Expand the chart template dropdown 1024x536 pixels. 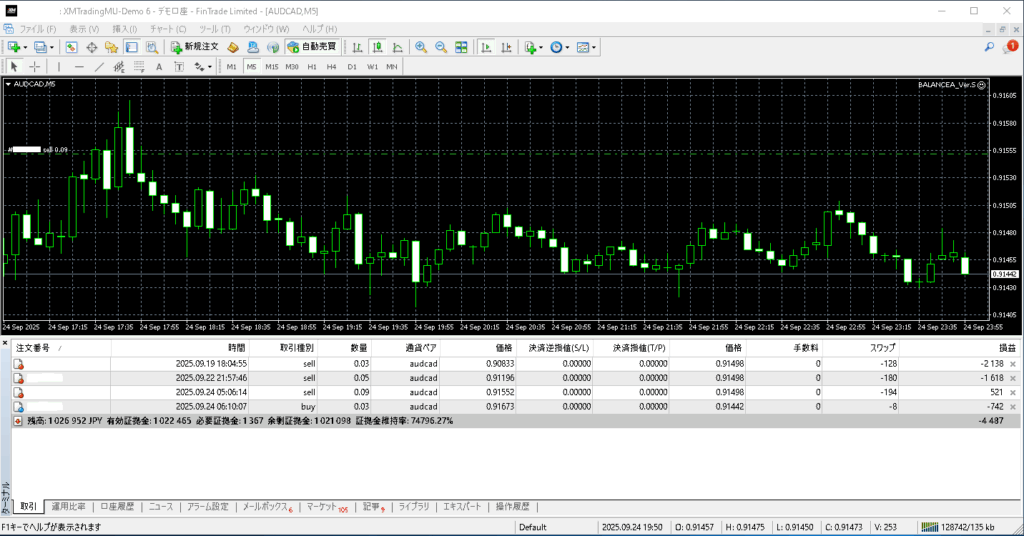point(594,47)
